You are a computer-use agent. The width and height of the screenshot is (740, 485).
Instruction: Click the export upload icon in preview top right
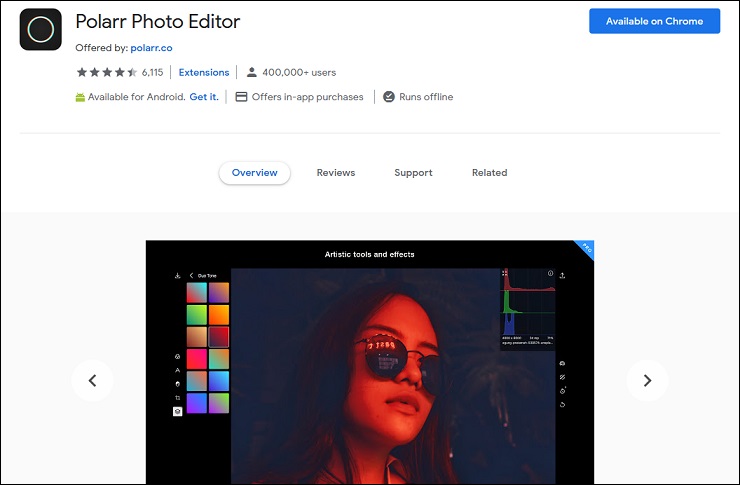(562, 276)
